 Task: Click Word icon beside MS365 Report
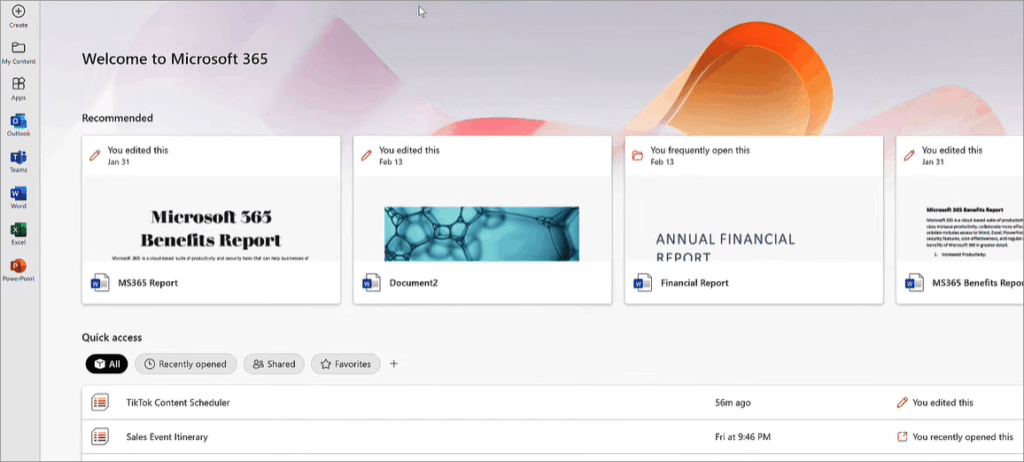pos(100,283)
